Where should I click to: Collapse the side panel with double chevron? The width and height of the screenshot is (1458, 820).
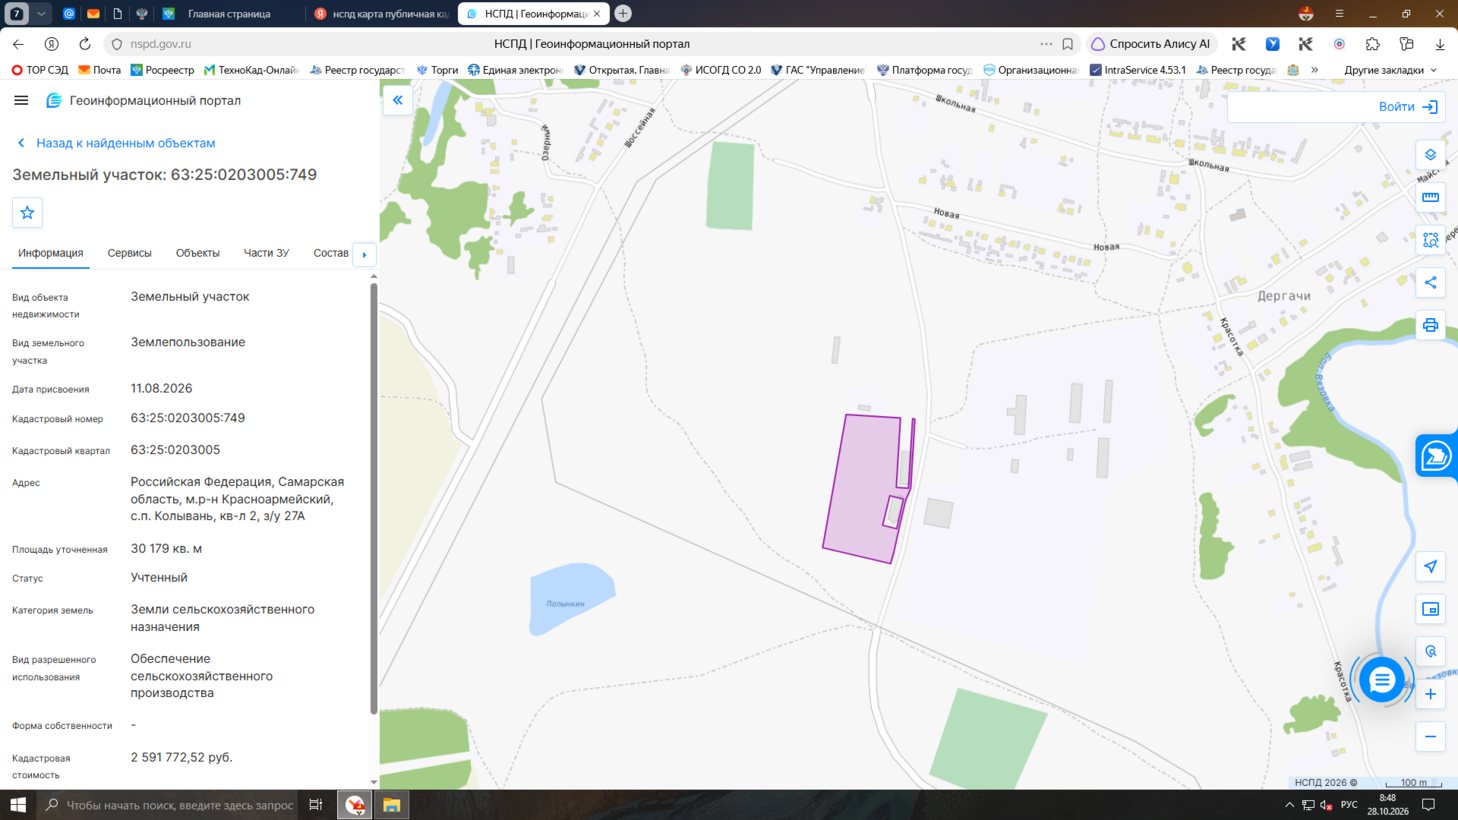(x=398, y=100)
